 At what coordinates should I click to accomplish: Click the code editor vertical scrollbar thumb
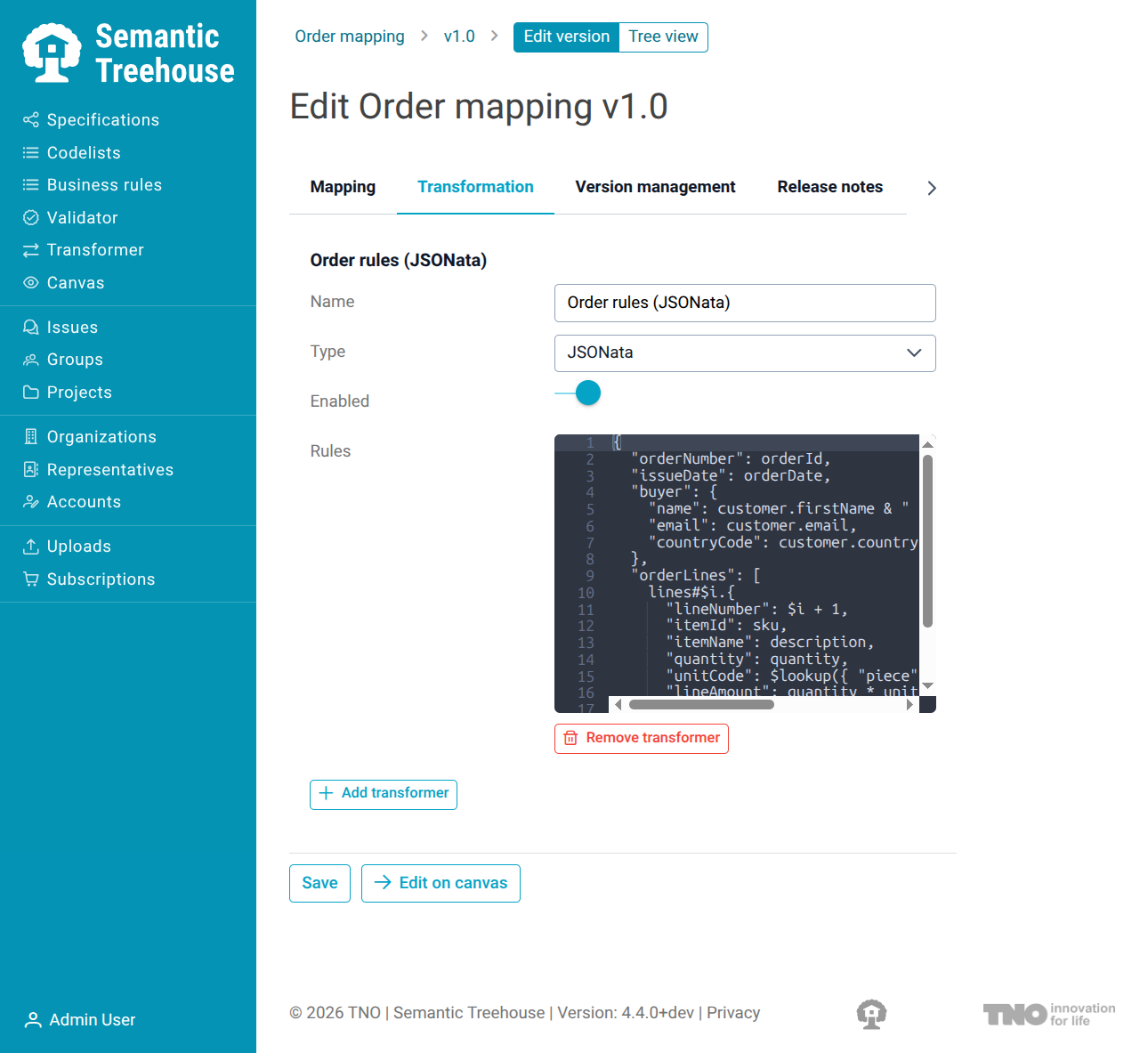click(x=928, y=541)
